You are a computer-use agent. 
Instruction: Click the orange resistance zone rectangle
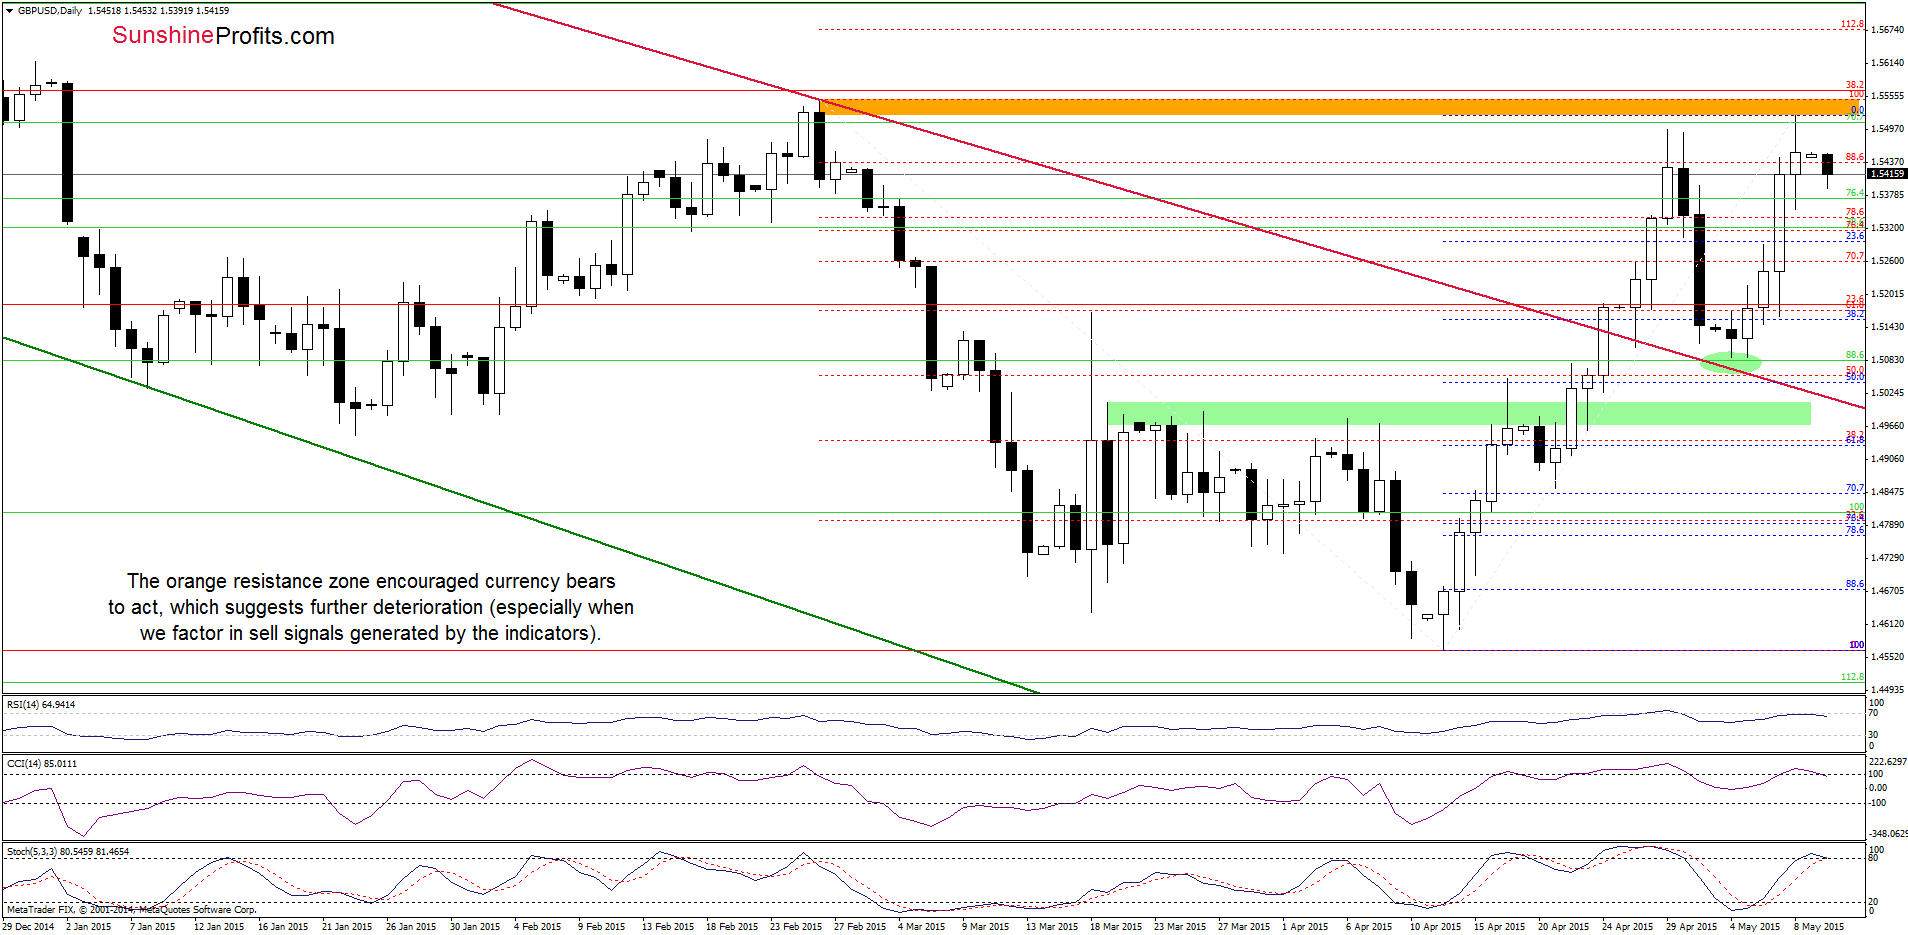1340,107
